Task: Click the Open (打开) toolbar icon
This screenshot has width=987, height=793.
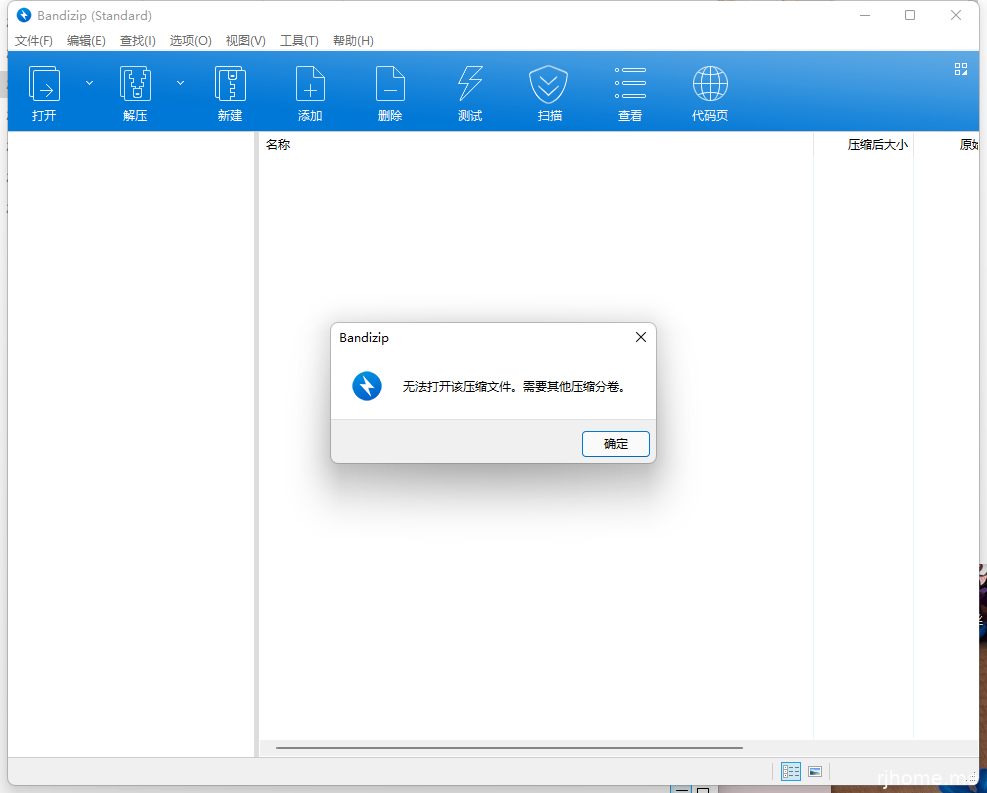Action: coord(44,85)
